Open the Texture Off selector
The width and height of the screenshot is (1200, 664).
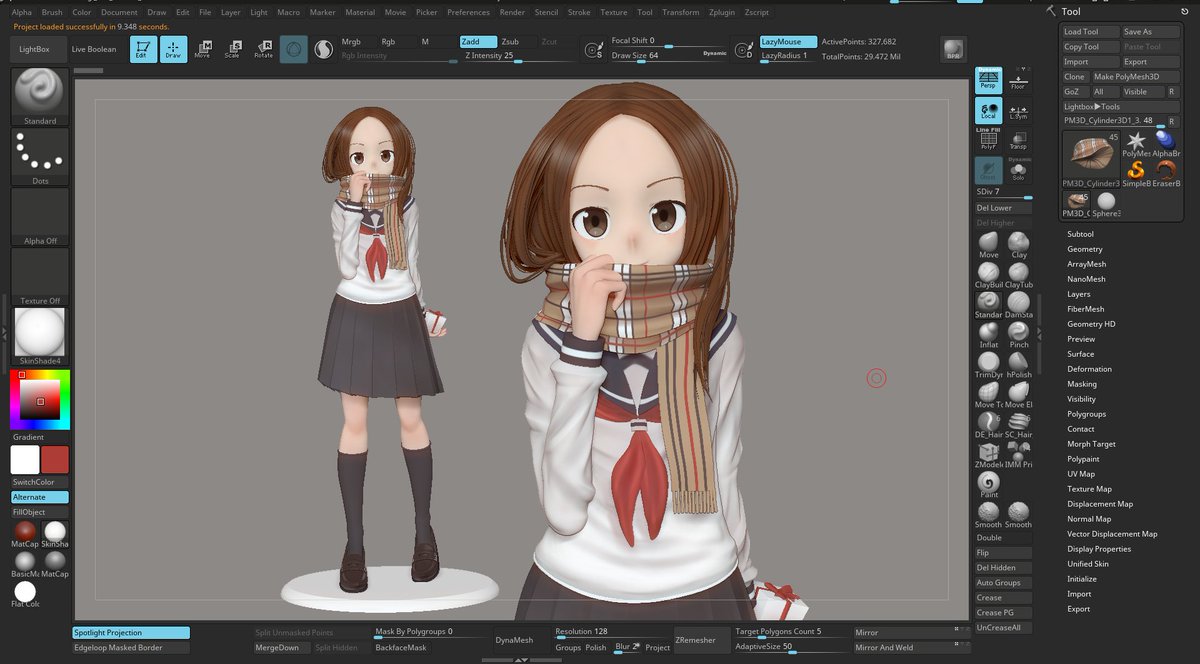(x=40, y=276)
